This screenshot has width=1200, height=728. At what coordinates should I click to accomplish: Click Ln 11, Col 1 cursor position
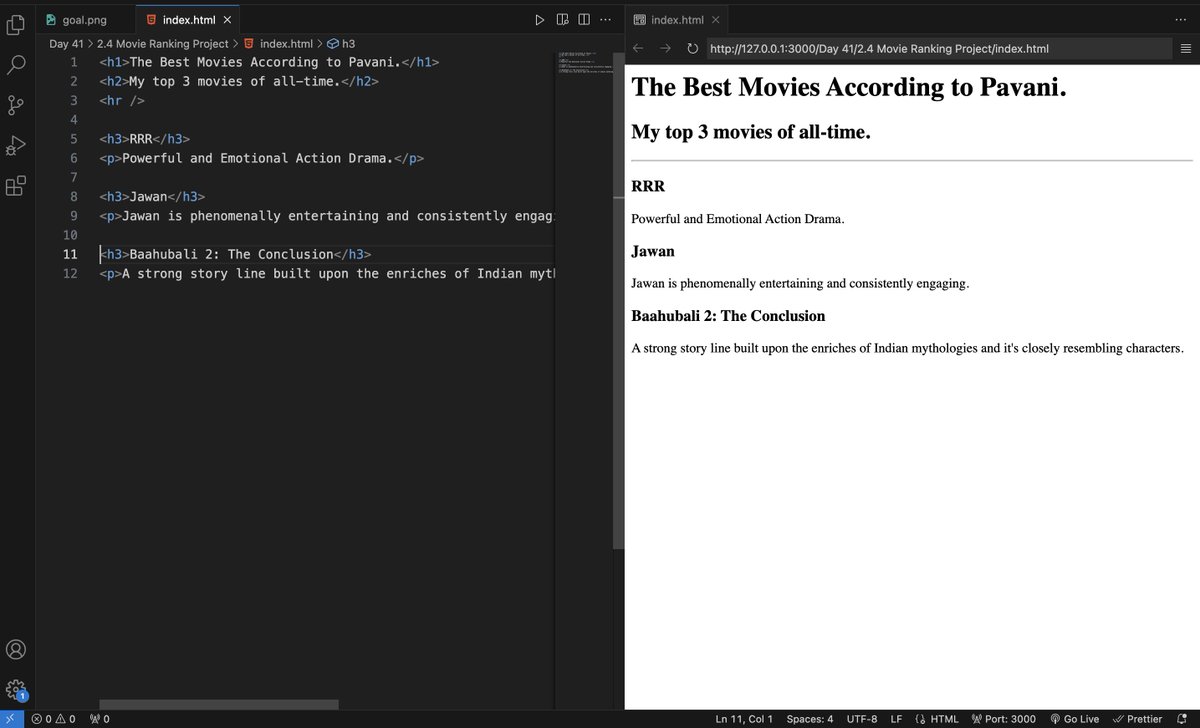click(744, 718)
